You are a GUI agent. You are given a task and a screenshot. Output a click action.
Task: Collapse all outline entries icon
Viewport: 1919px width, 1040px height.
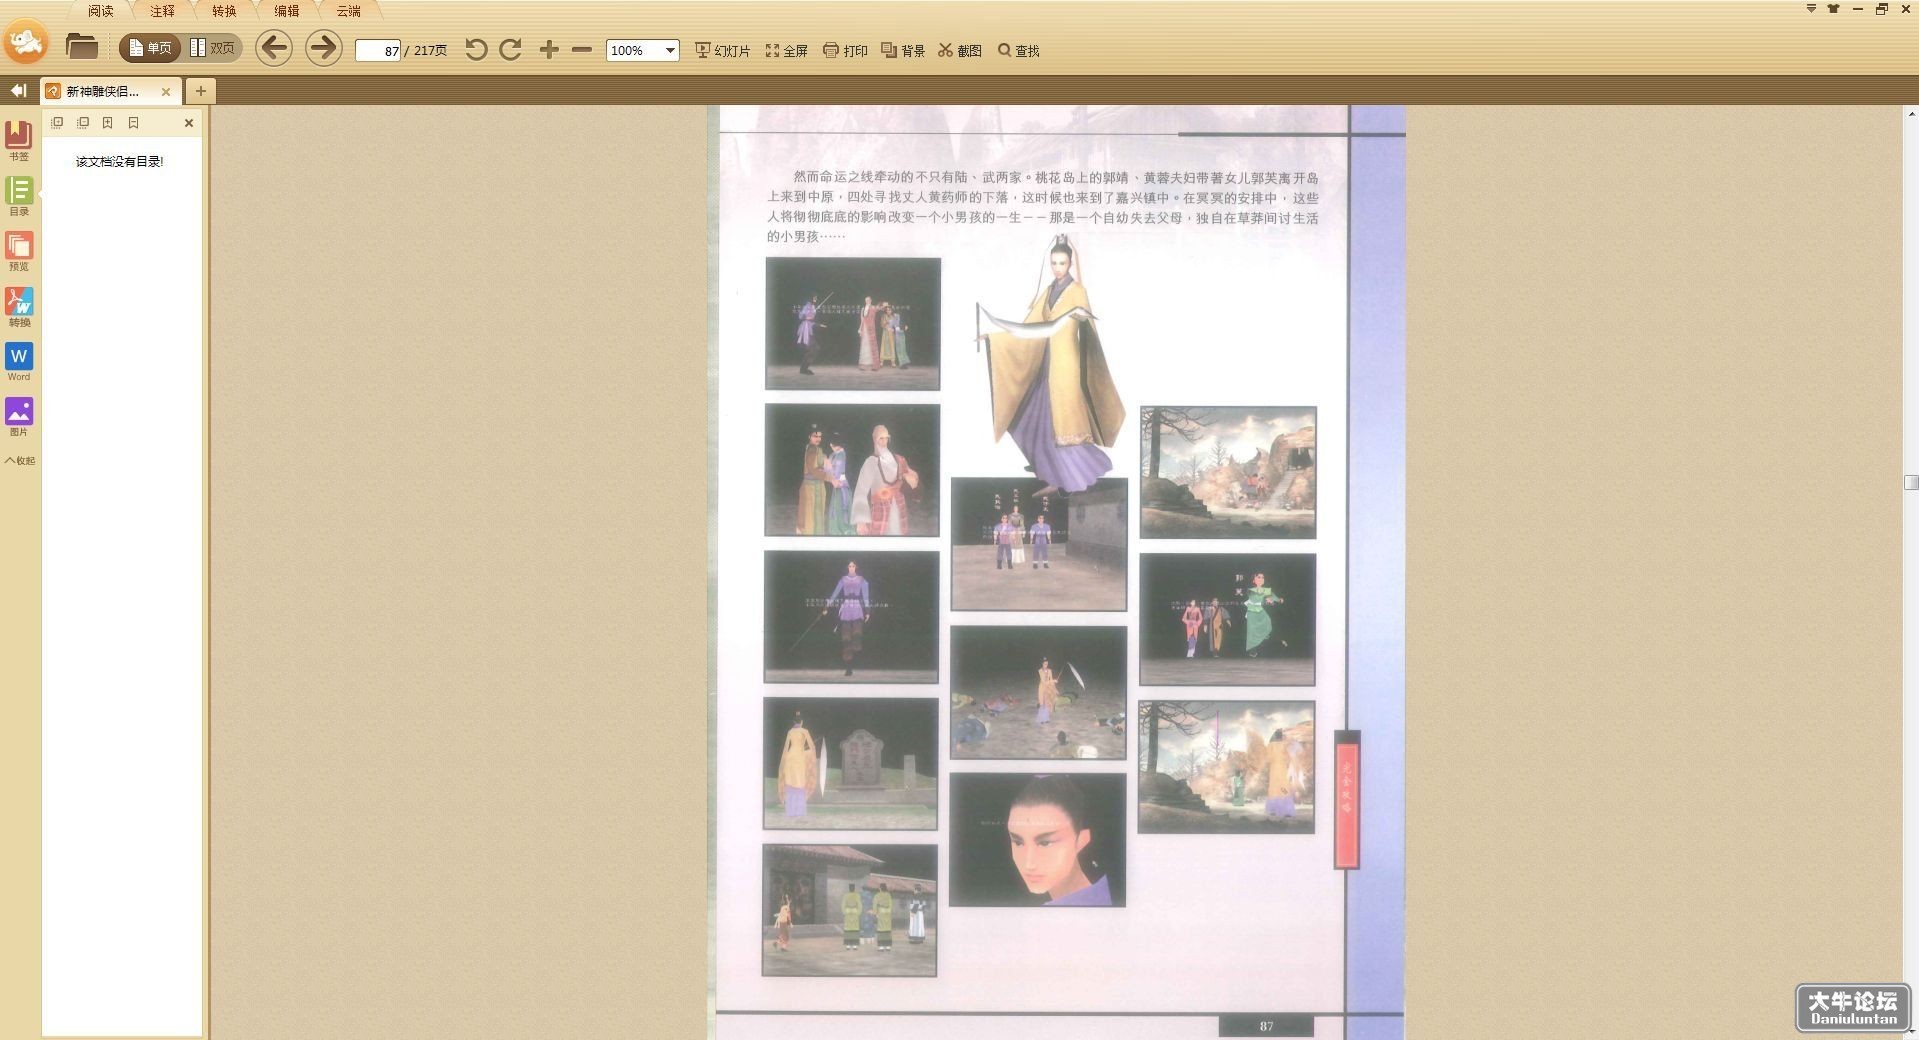[x=83, y=123]
